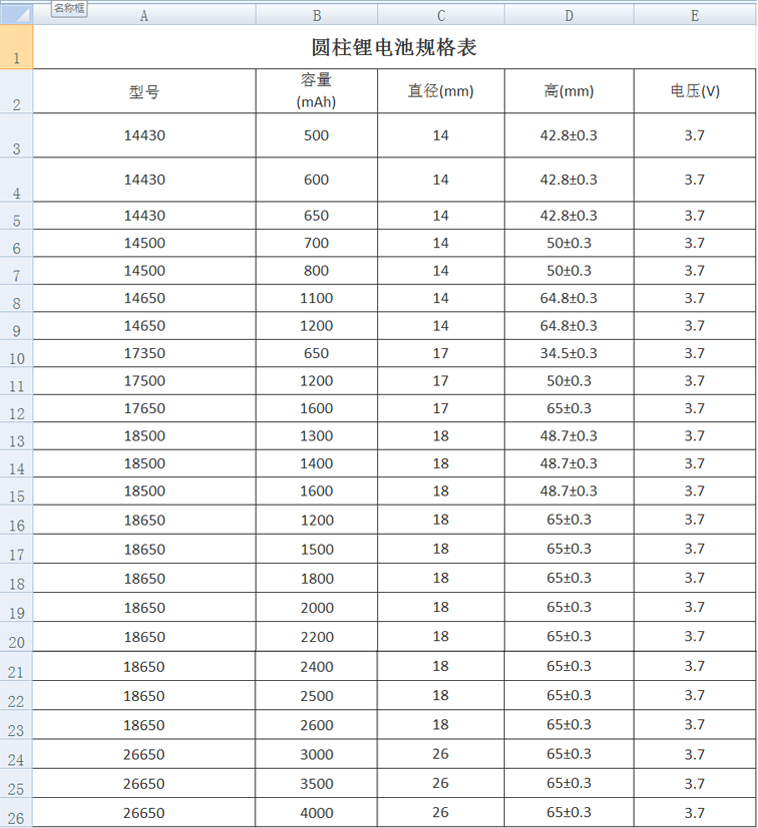Click capacity cell 2000

(x=316, y=607)
